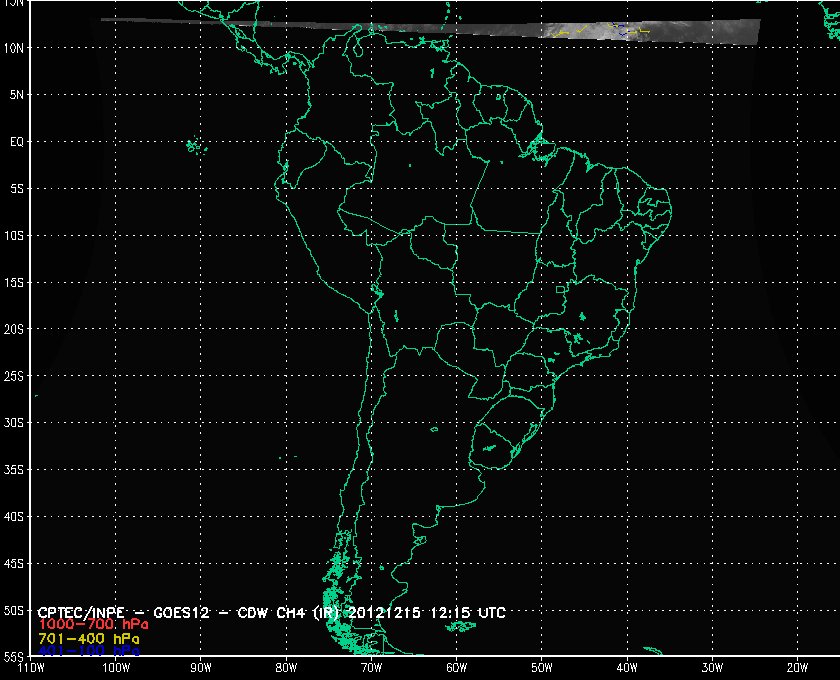Click the Galapagos Islands outline near equator
The image size is (840, 680).
(193, 149)
